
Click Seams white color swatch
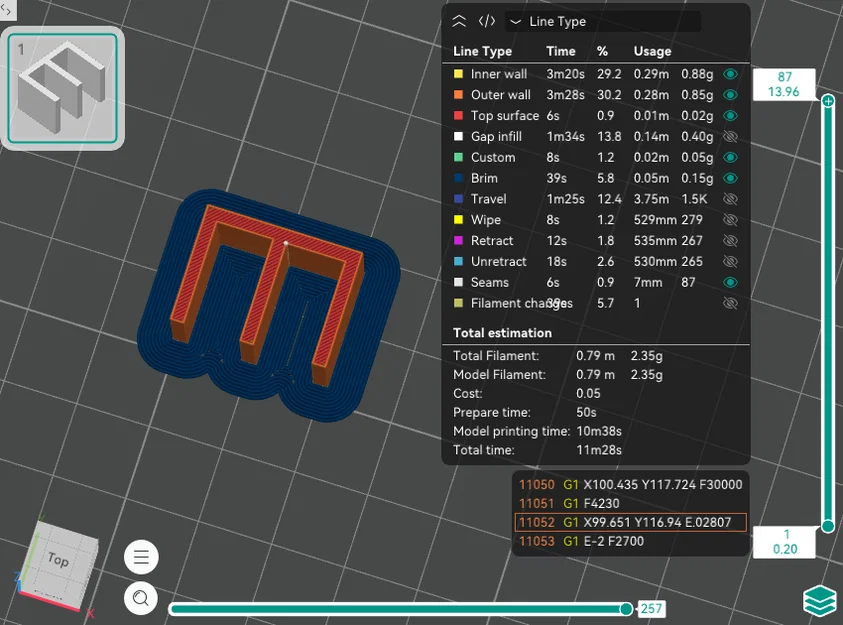[458, 283]
